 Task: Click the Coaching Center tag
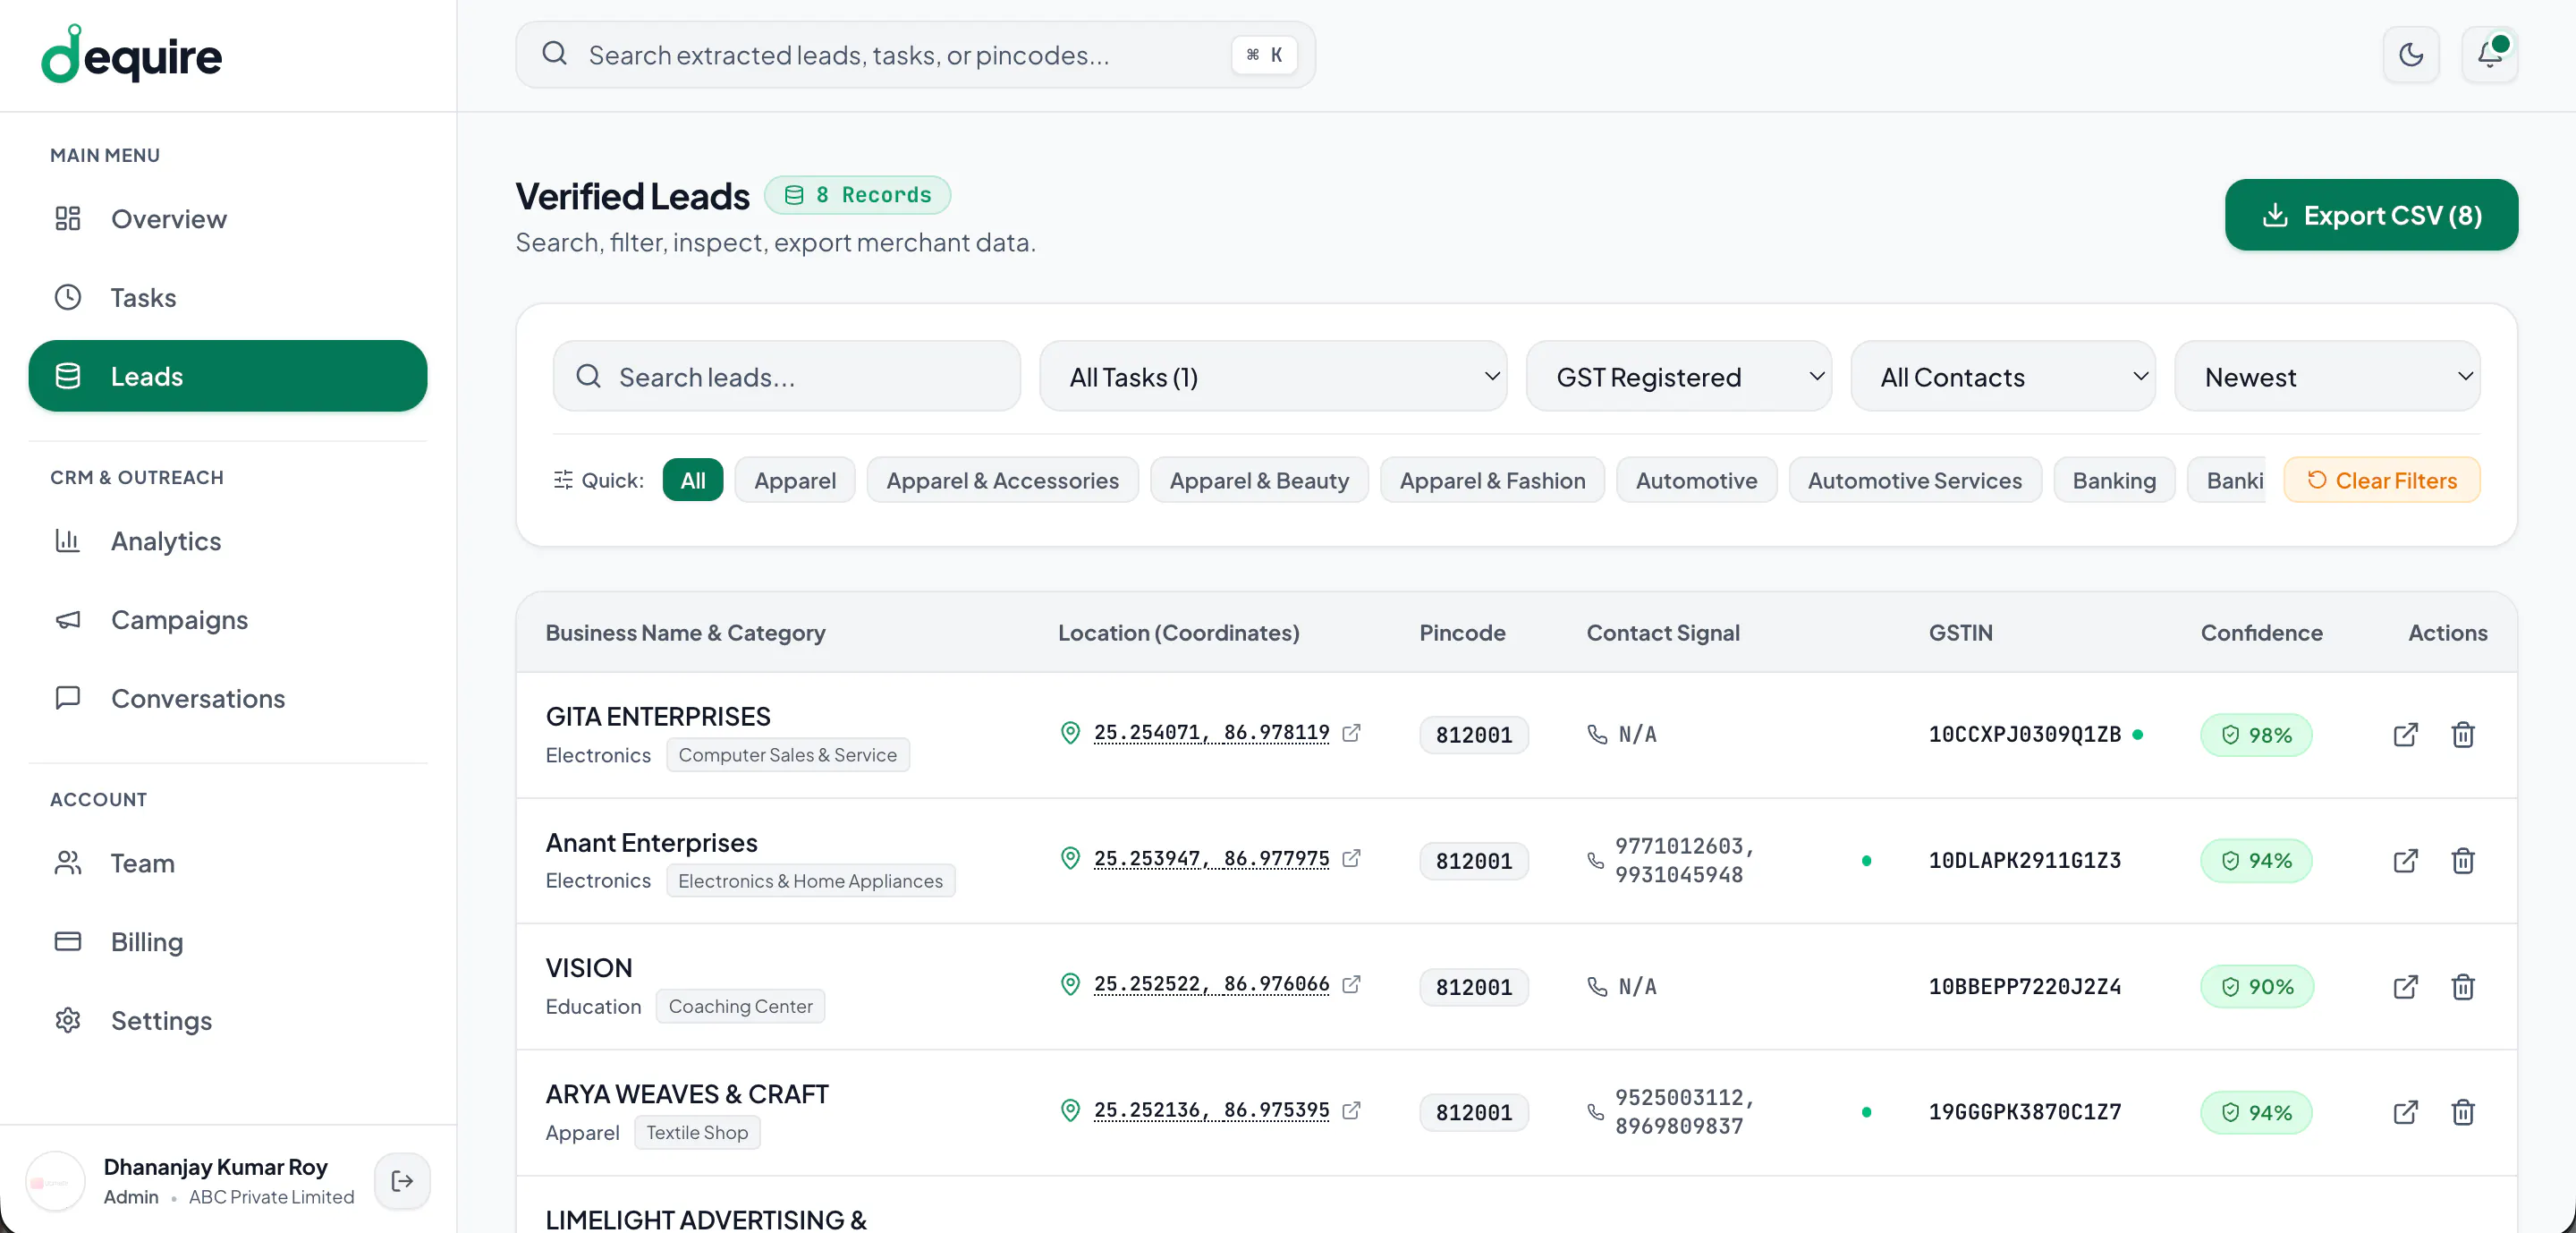(x=740, y=1006)
